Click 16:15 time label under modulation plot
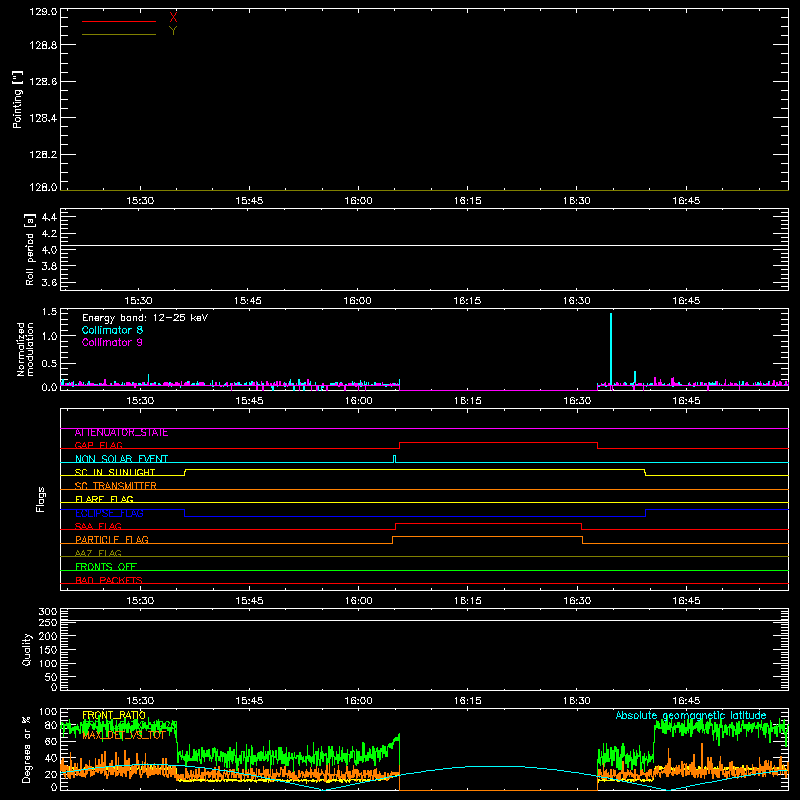The height and width of the screenshot is (800, 800). coord(467,401)
